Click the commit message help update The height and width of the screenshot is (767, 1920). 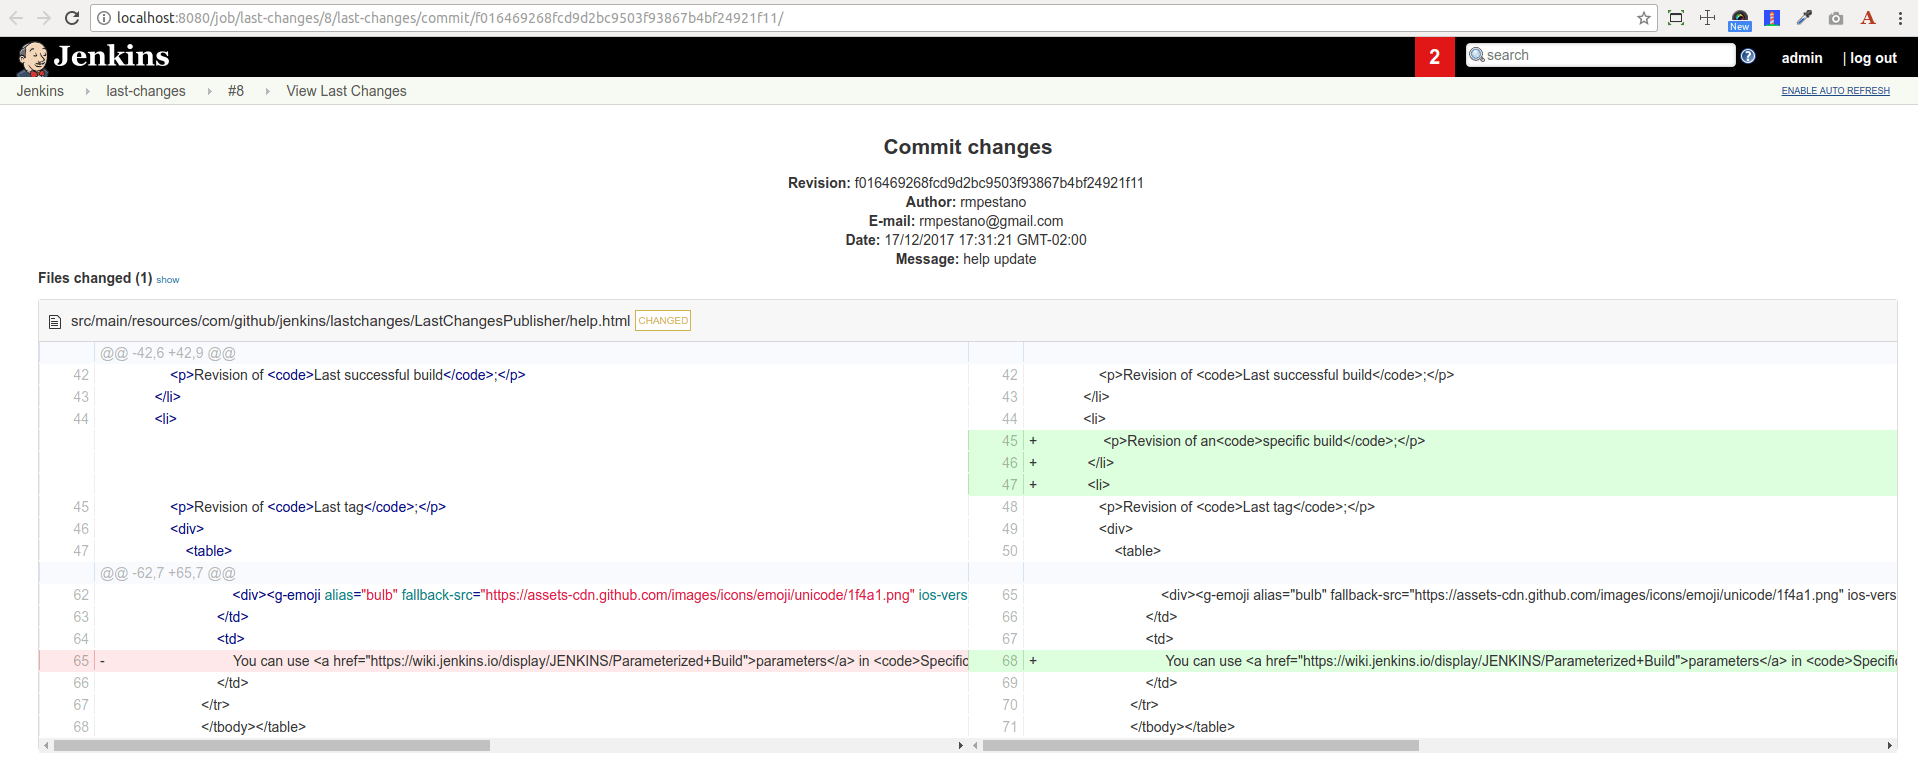point(999,259)
